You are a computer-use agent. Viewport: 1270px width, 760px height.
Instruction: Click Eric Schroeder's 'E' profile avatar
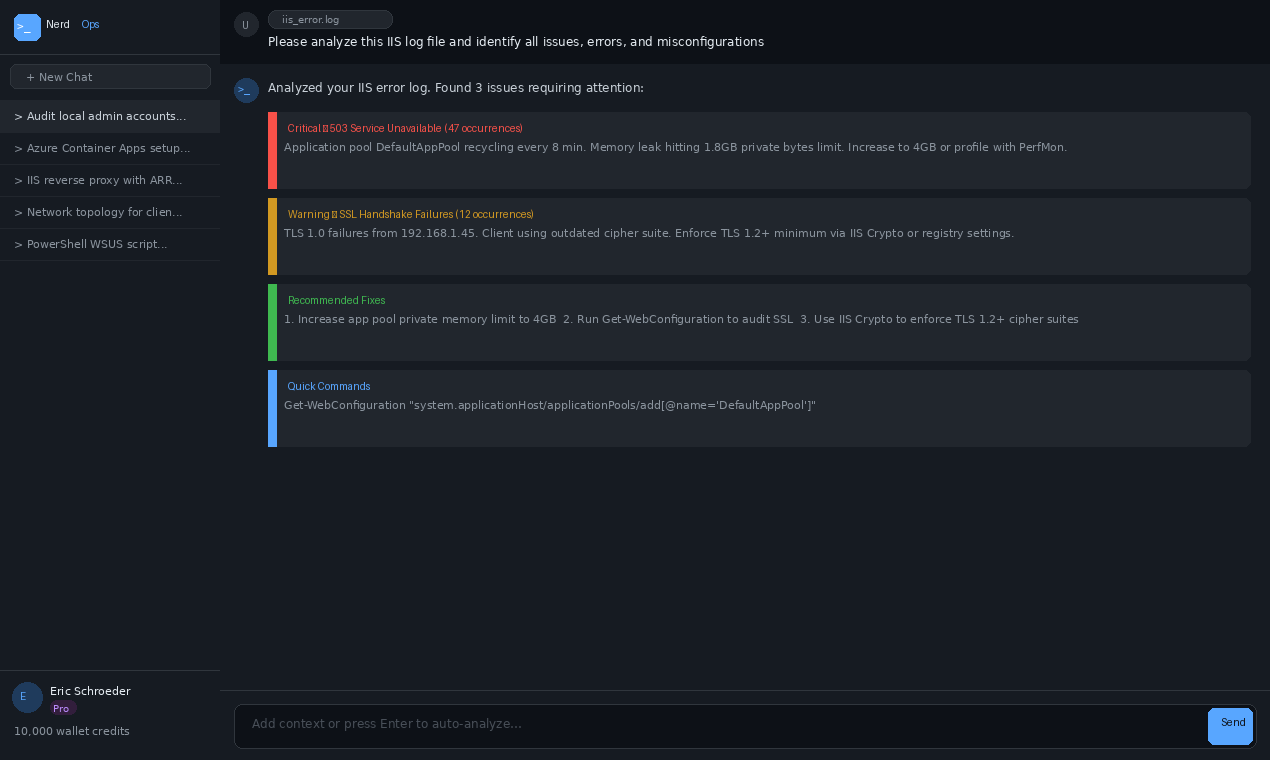coord(27,697)
